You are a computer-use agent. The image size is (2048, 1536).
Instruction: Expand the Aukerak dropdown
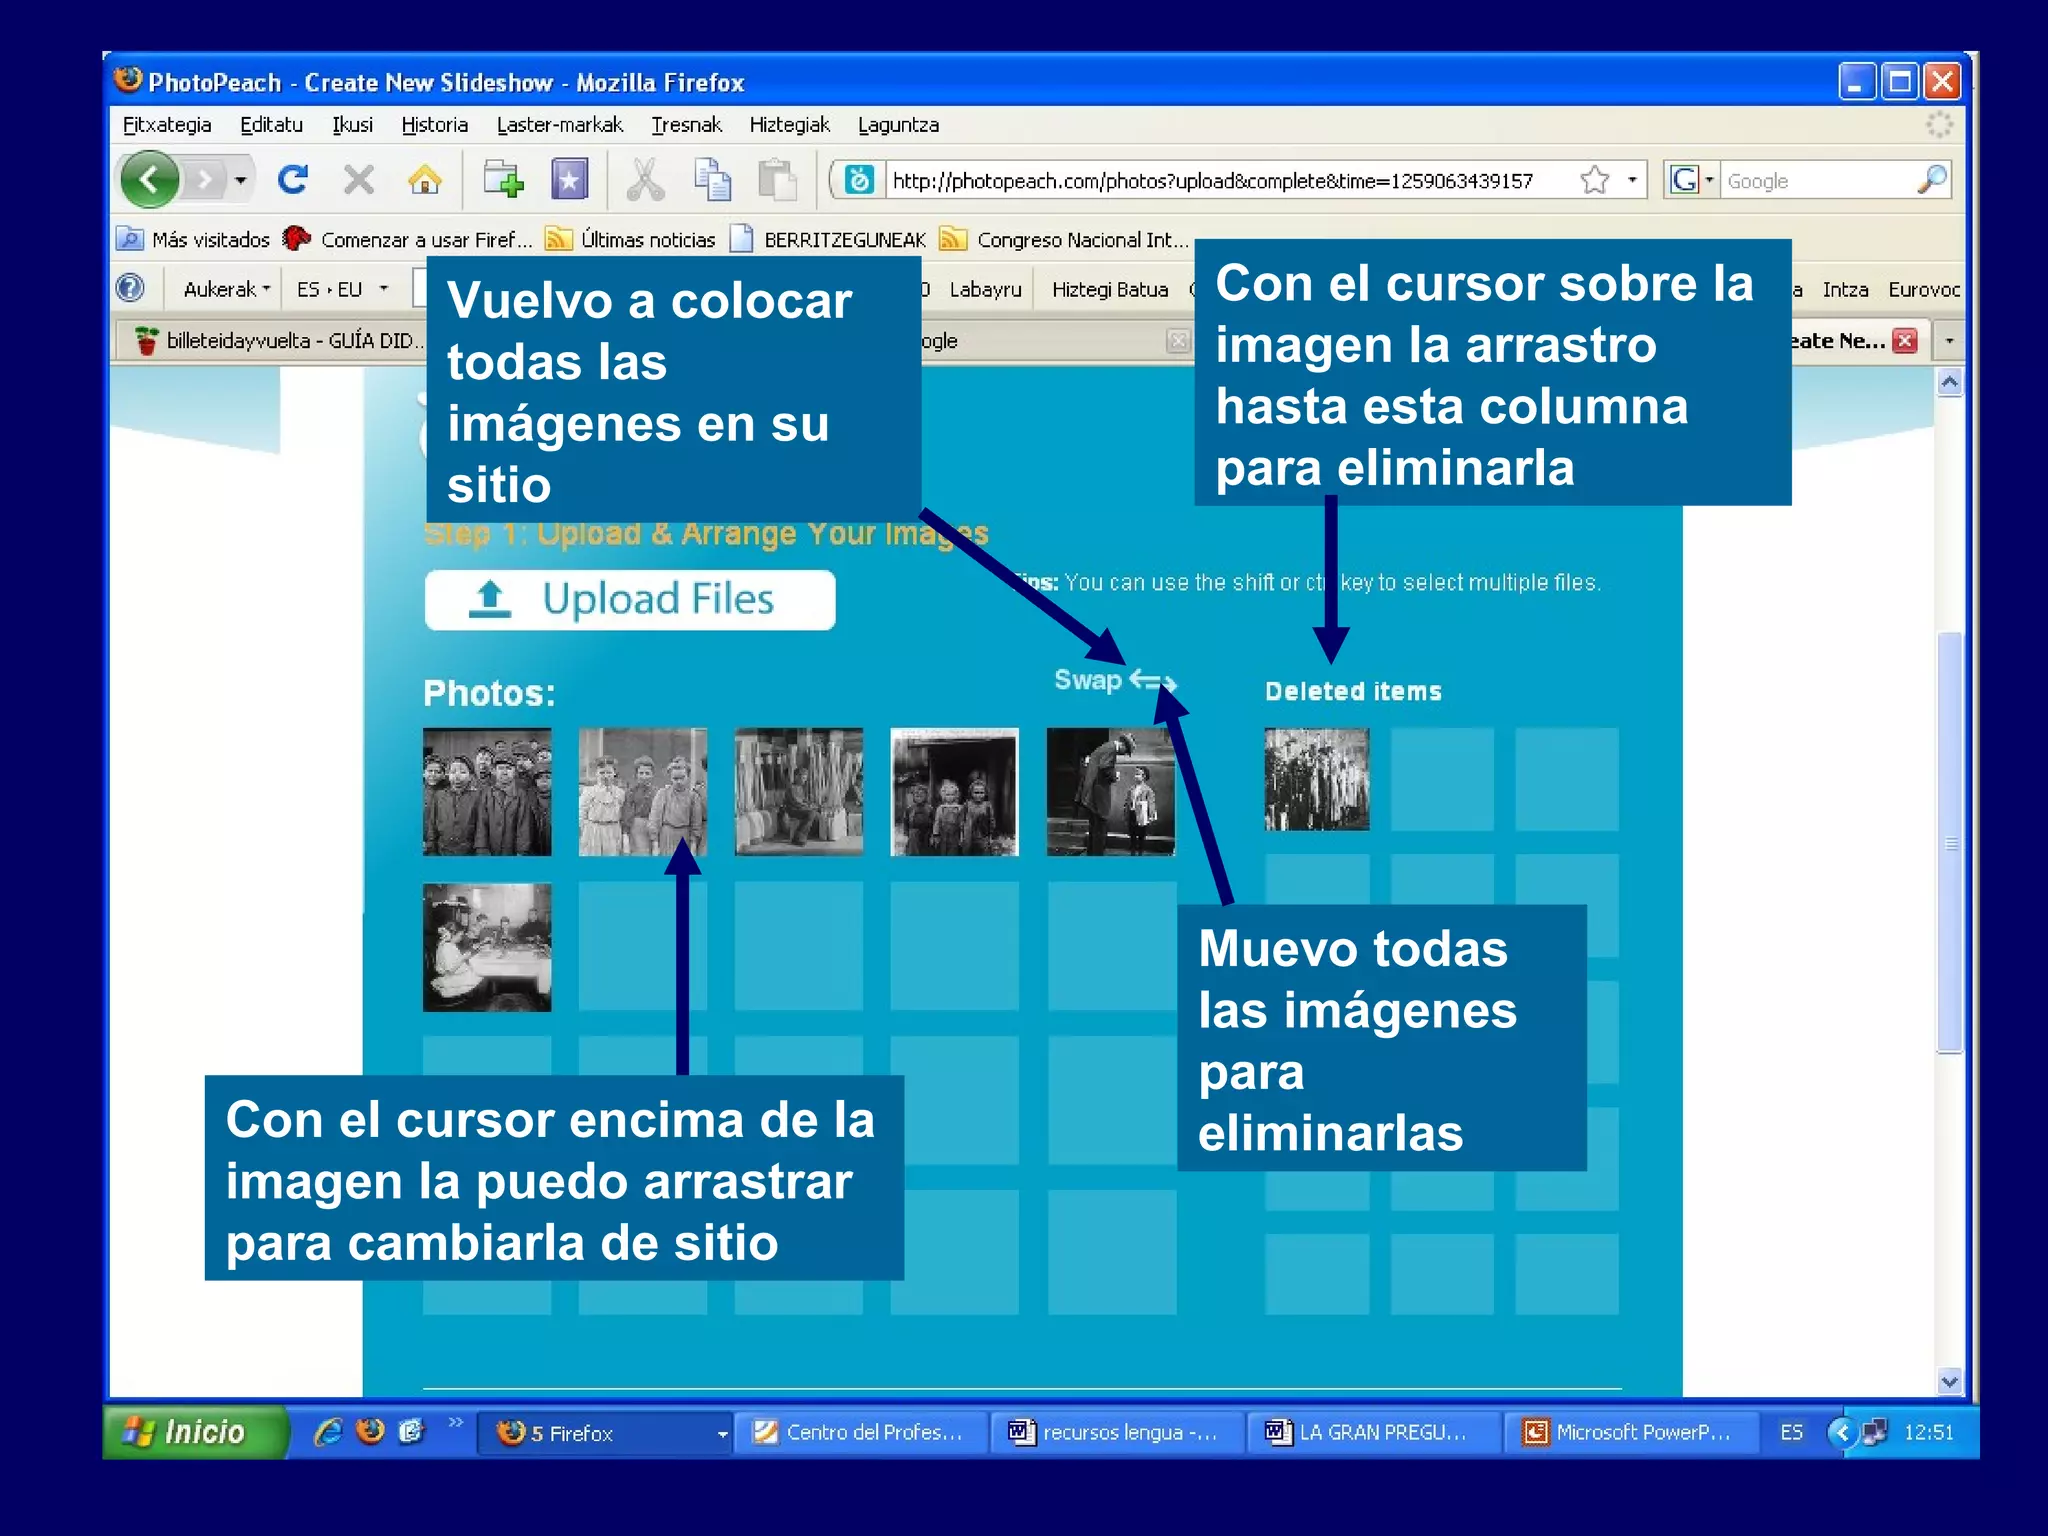pyautogui.click(x=227, y=289)
